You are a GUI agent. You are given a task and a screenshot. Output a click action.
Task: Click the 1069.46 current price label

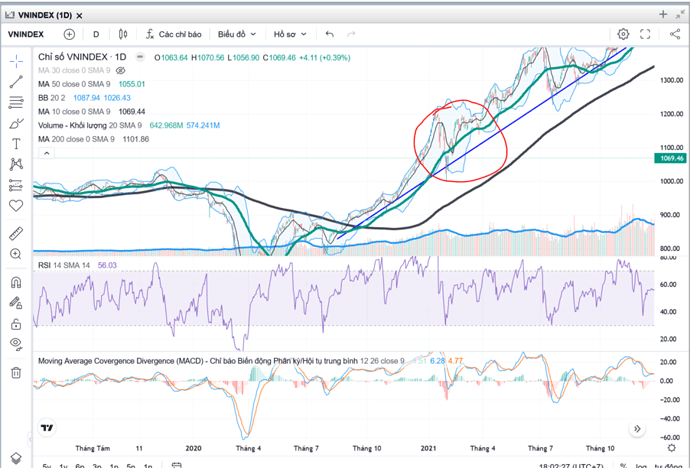(x=668, y=158)
